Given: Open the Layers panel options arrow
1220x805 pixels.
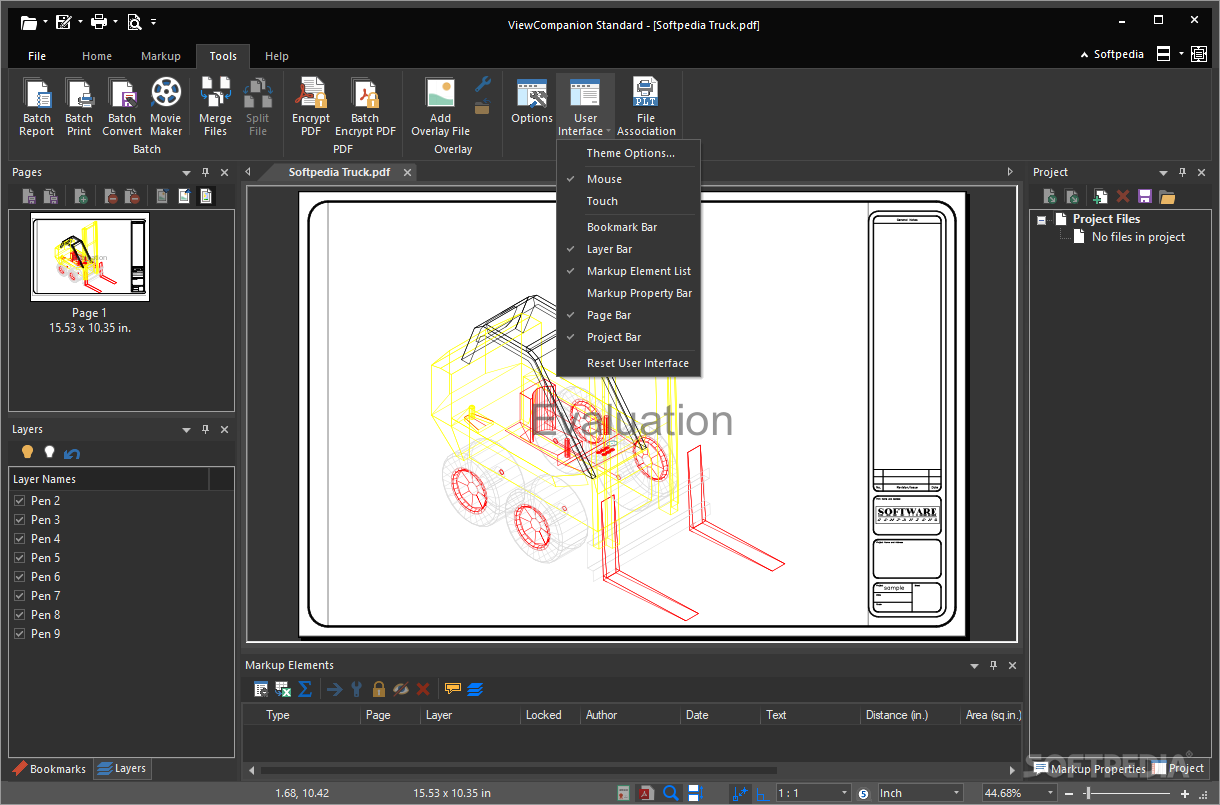Looking at the screenshot, I should (186, 430).
